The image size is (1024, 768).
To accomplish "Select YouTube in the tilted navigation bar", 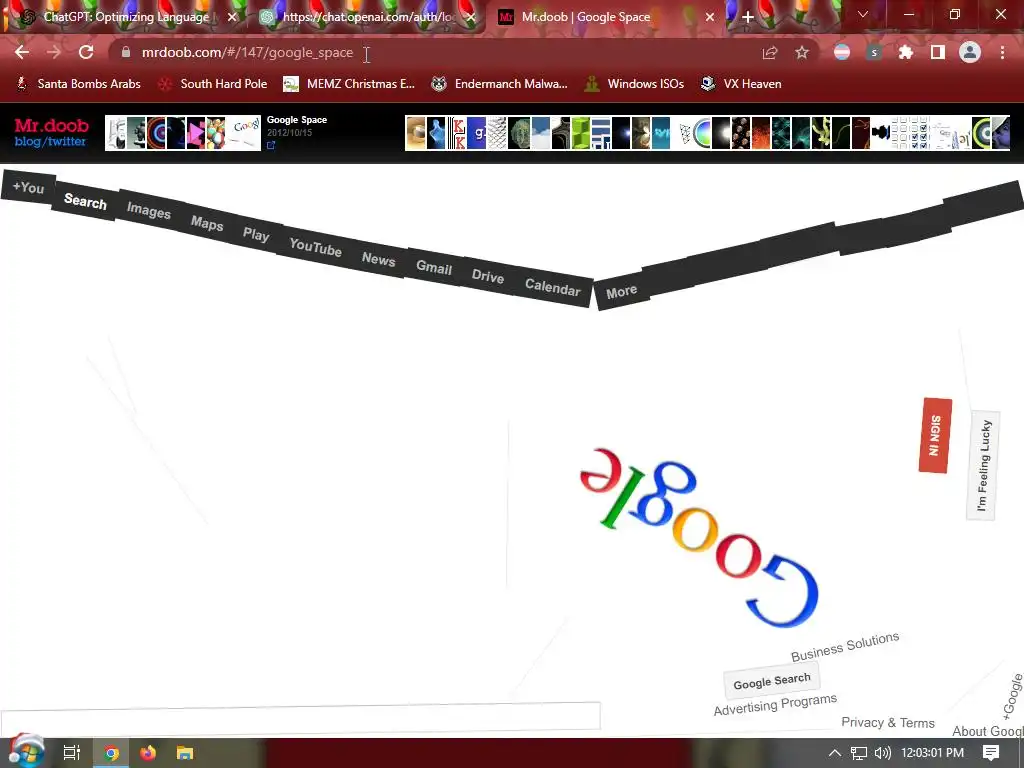I will point(315,247).
